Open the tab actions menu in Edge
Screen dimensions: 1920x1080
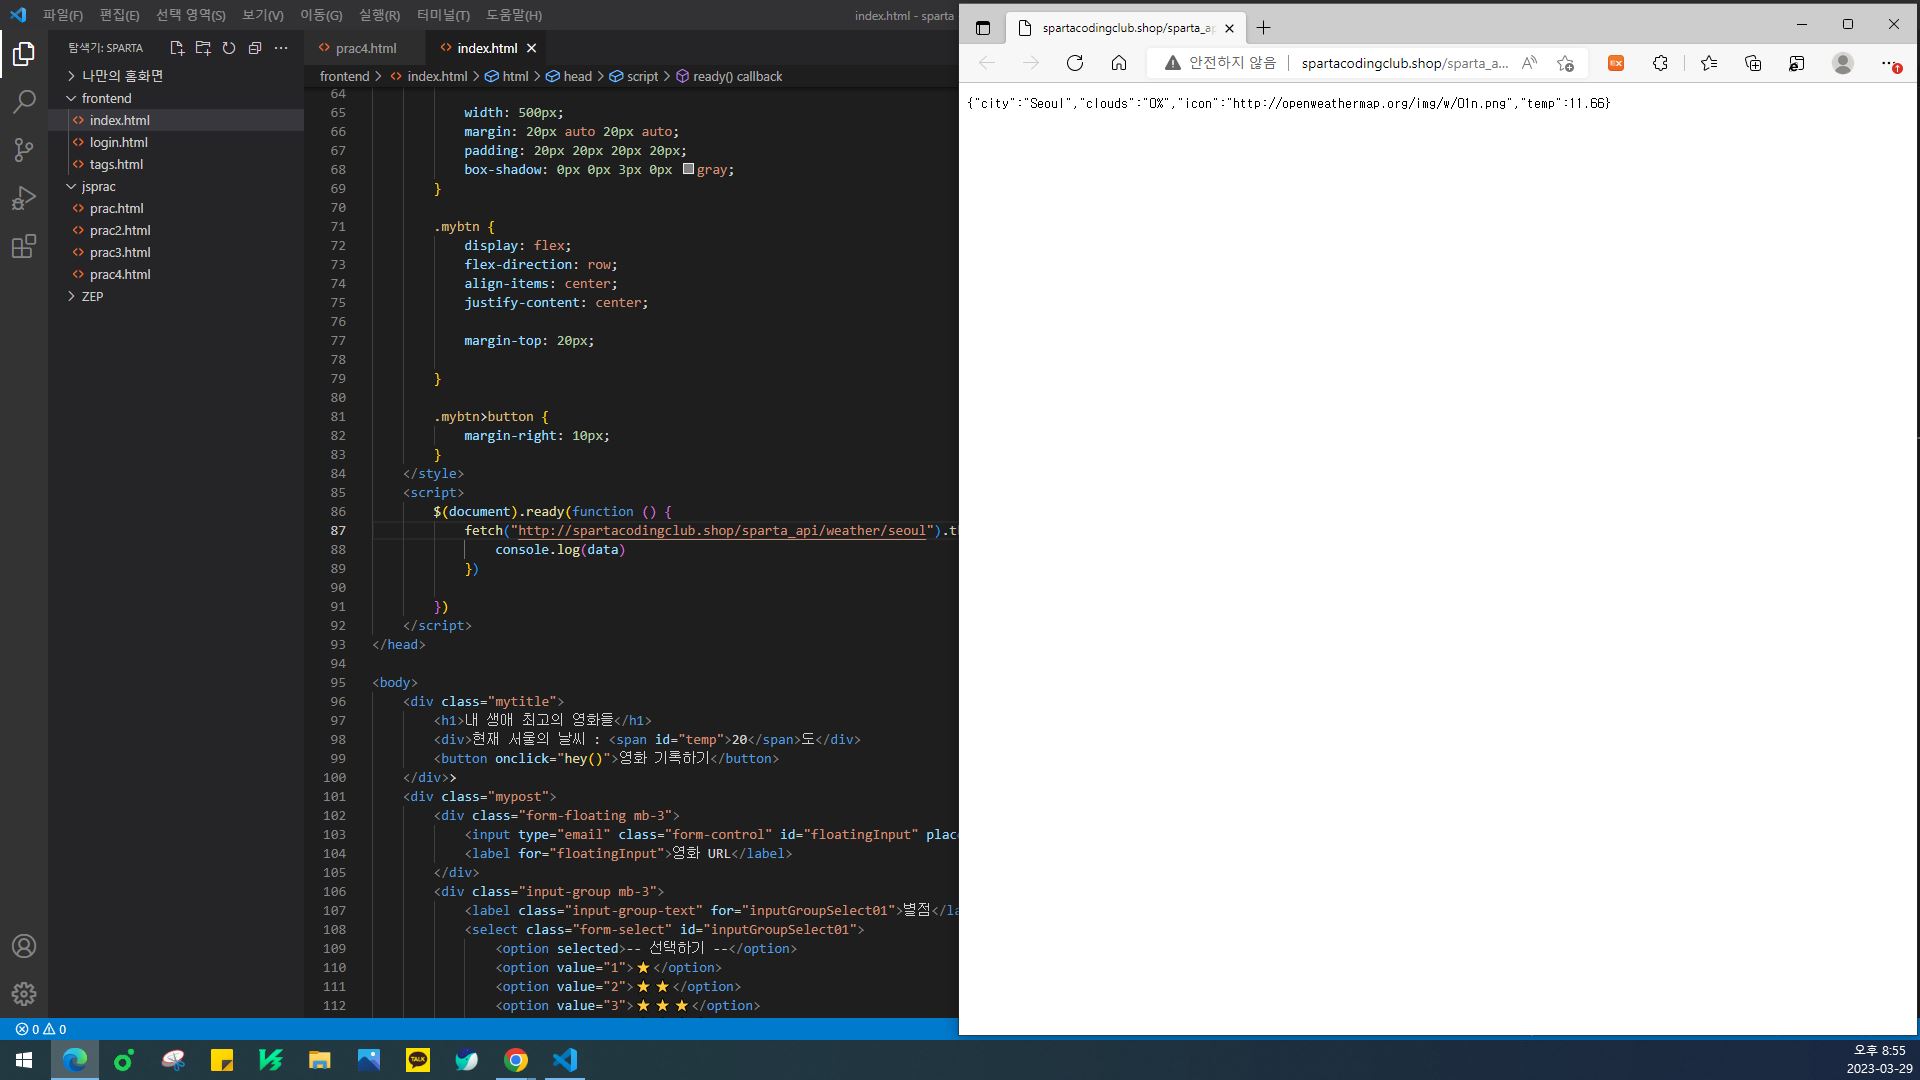(x=983, y=28)
